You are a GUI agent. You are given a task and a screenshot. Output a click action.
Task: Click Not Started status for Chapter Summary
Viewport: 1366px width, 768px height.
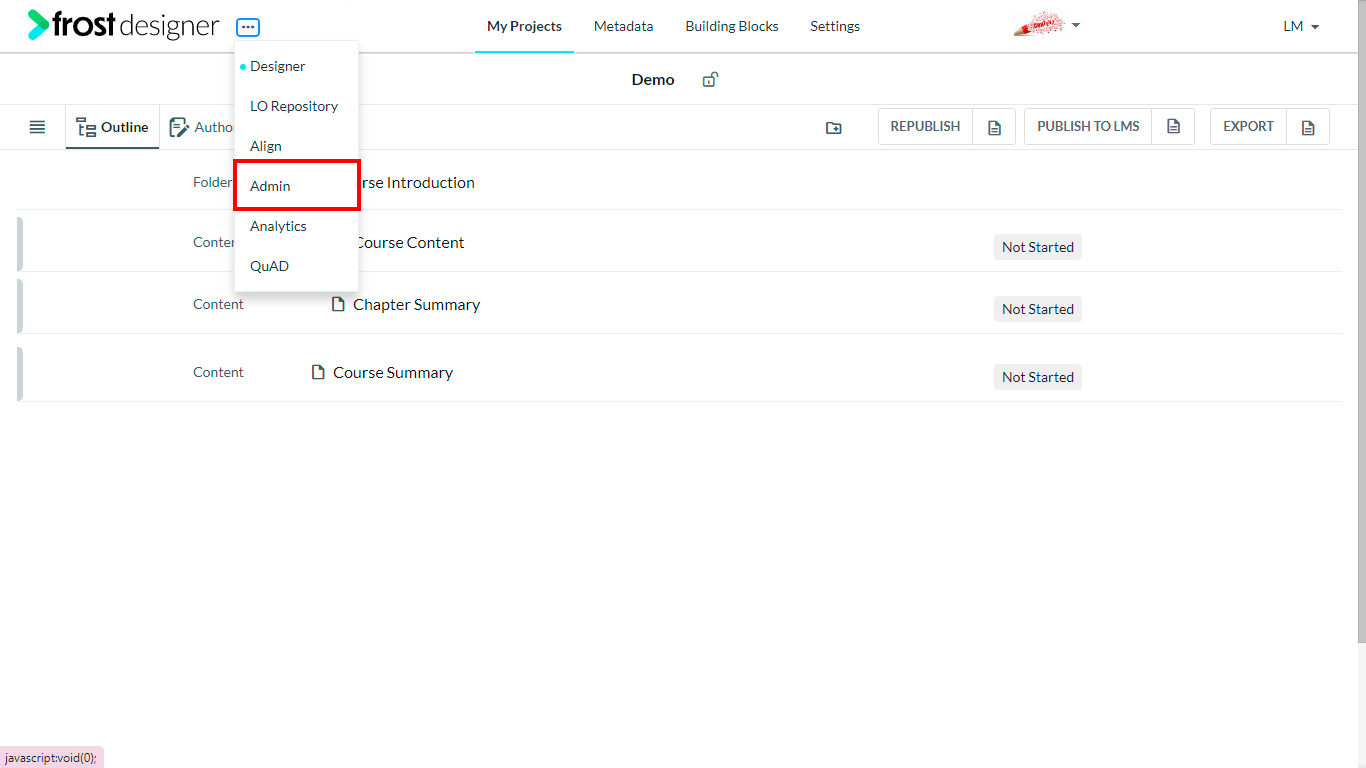(1038, 309)
